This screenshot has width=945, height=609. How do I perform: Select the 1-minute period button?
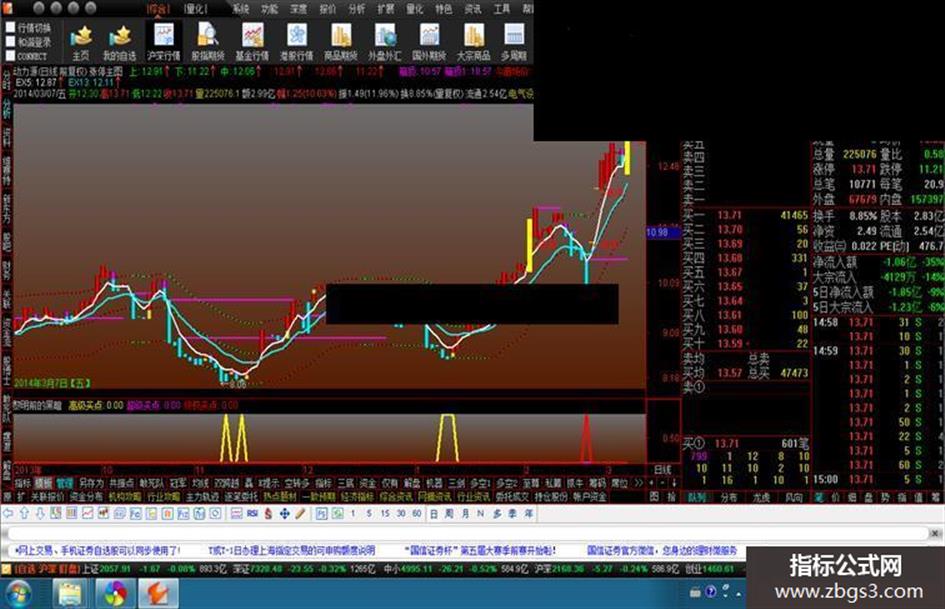[353, 514]
